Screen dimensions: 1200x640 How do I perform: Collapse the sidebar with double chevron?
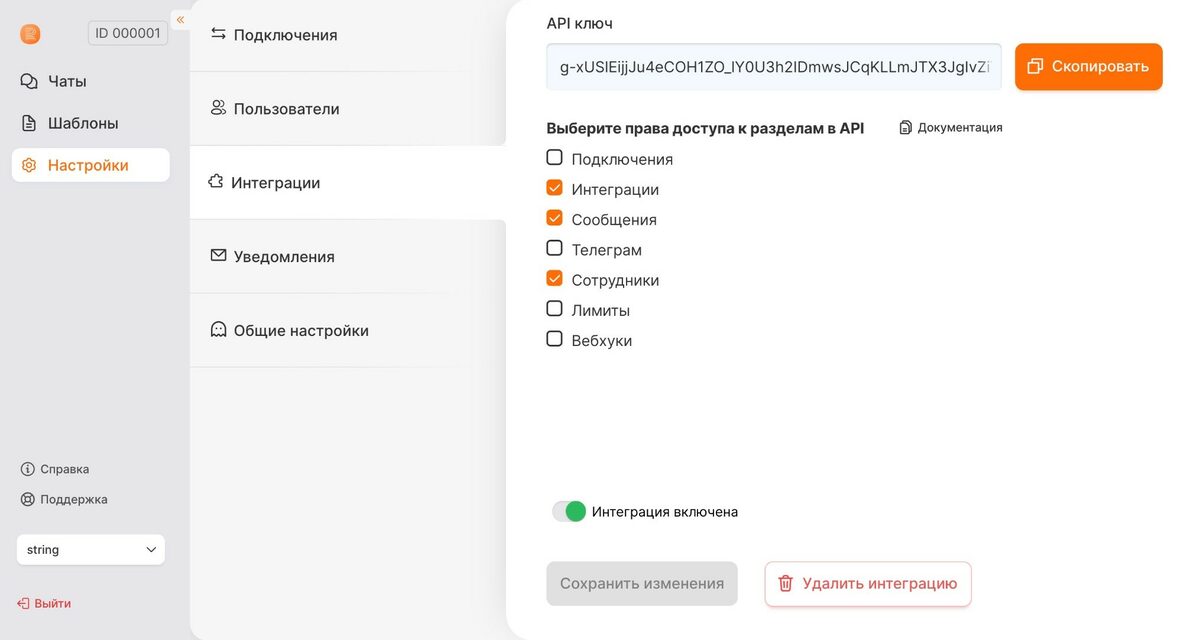pyautogui.click(x=180, y=20)
